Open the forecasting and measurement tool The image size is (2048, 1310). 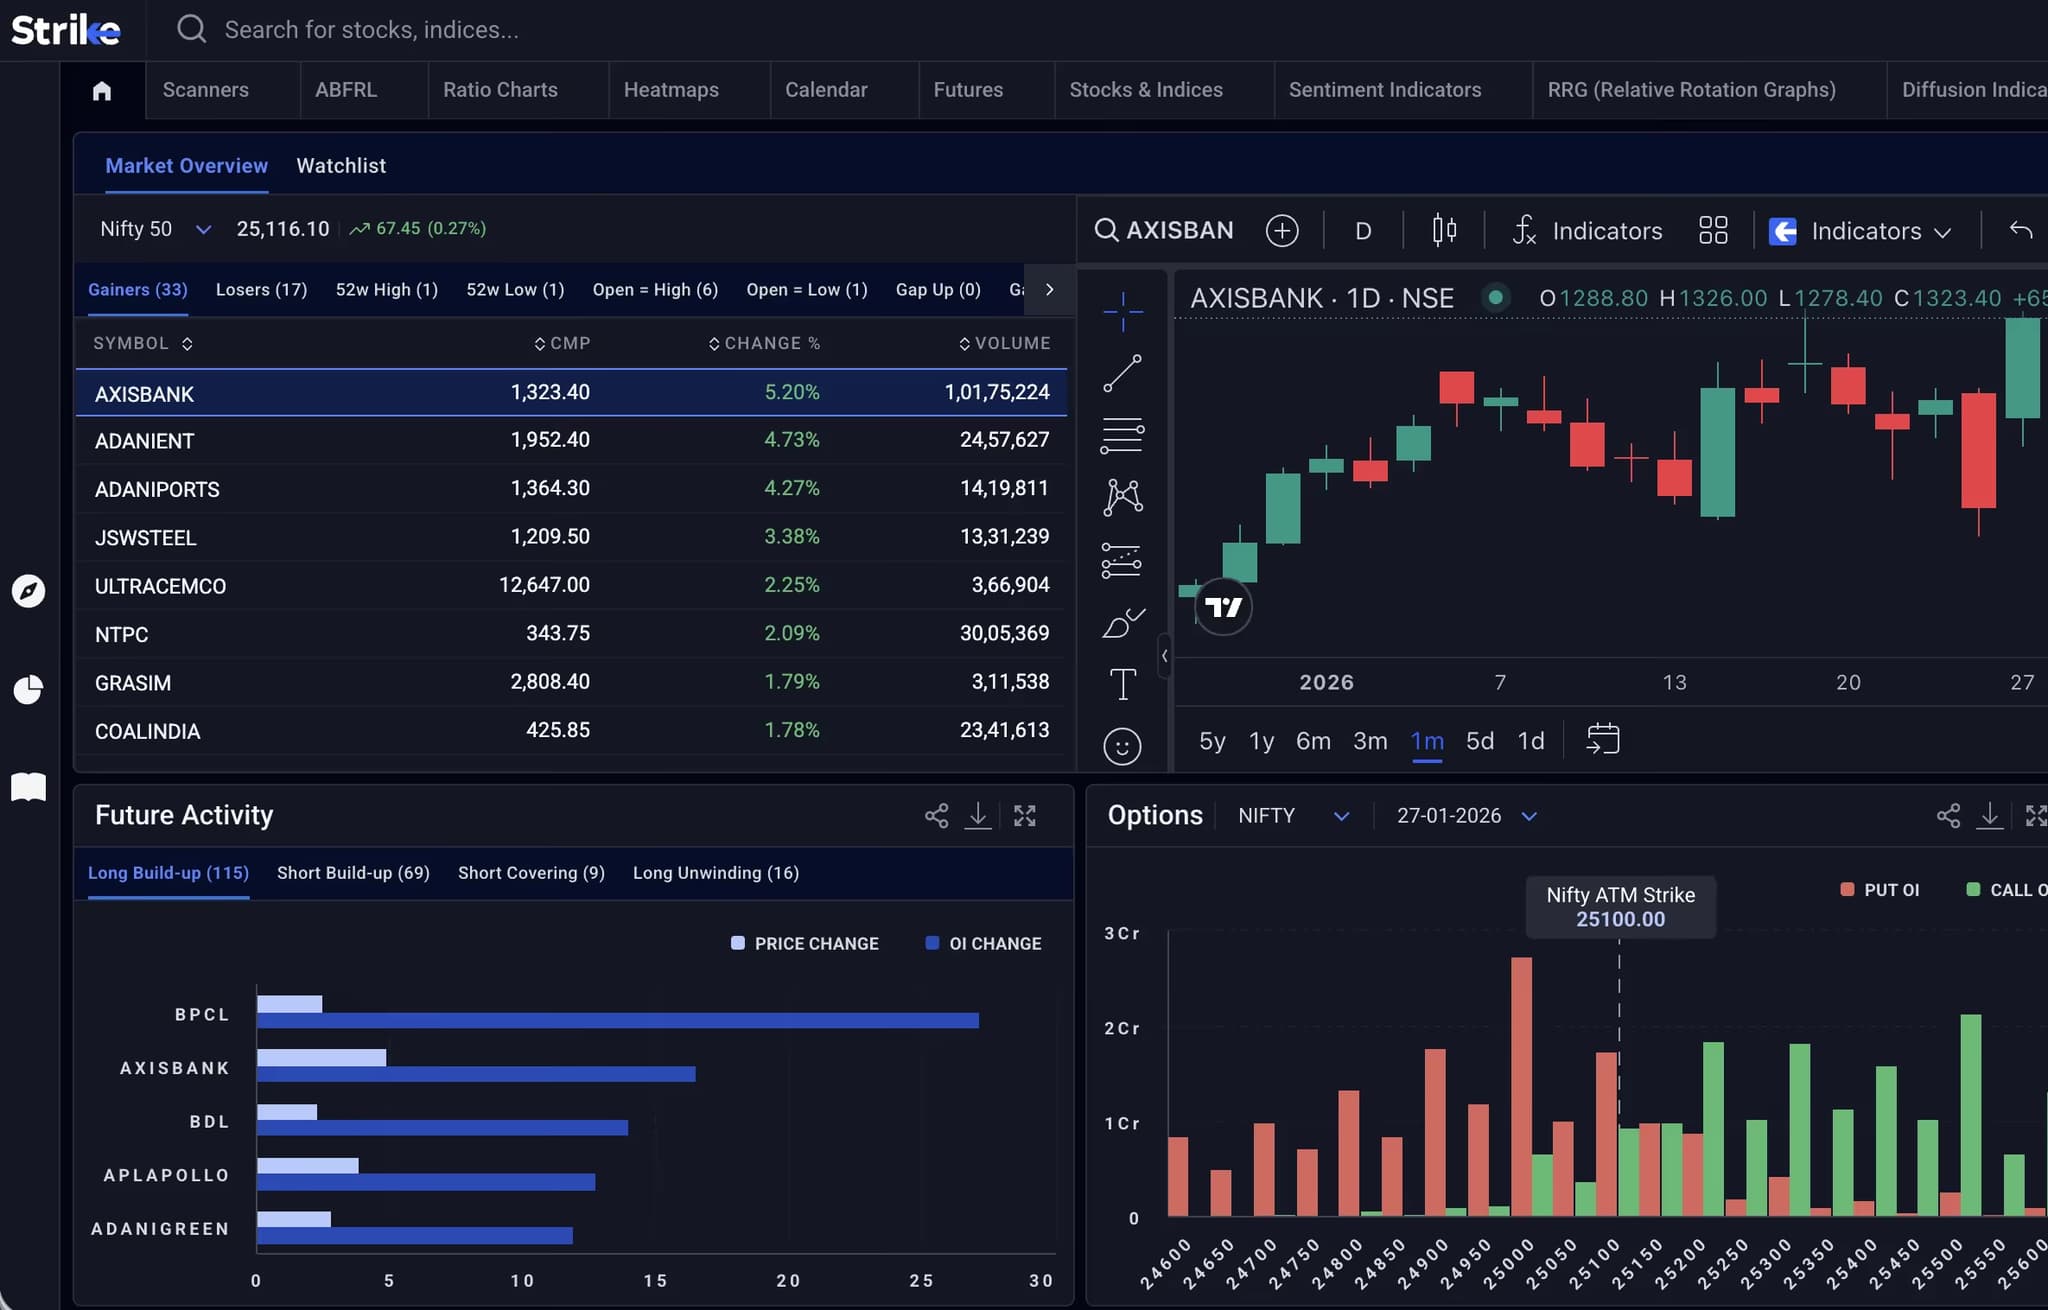click(x=1122, y=560)
